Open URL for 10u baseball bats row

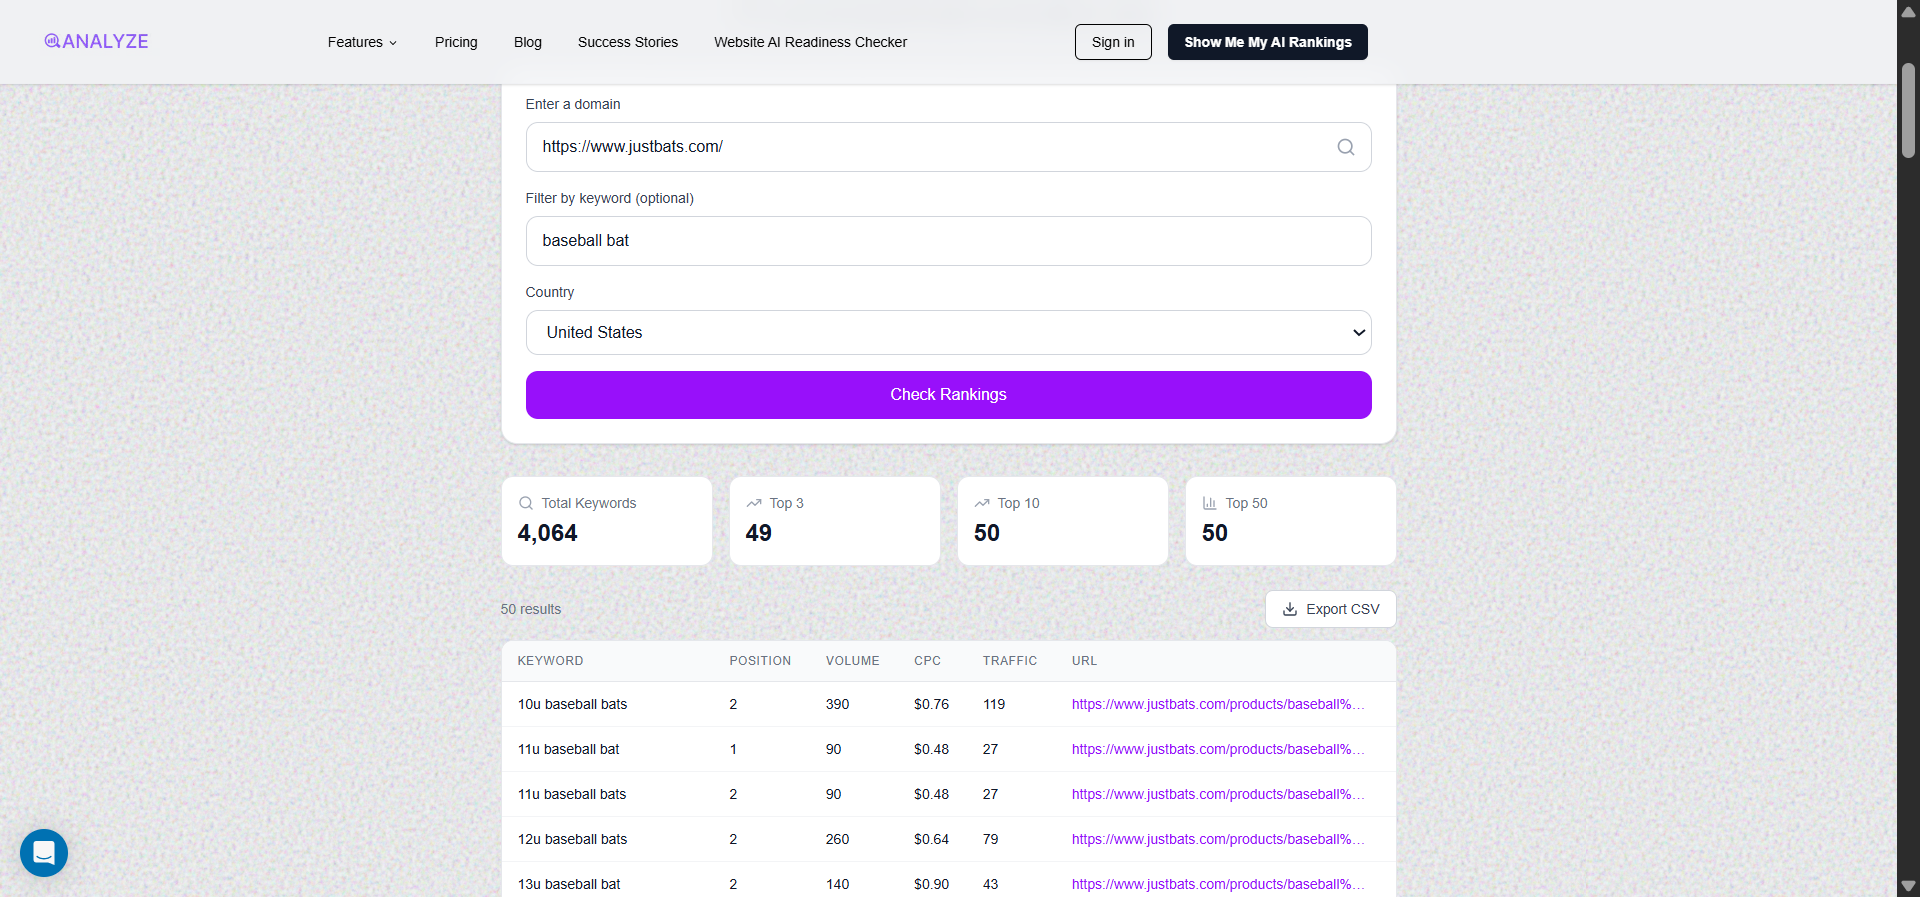[1218, 704]
